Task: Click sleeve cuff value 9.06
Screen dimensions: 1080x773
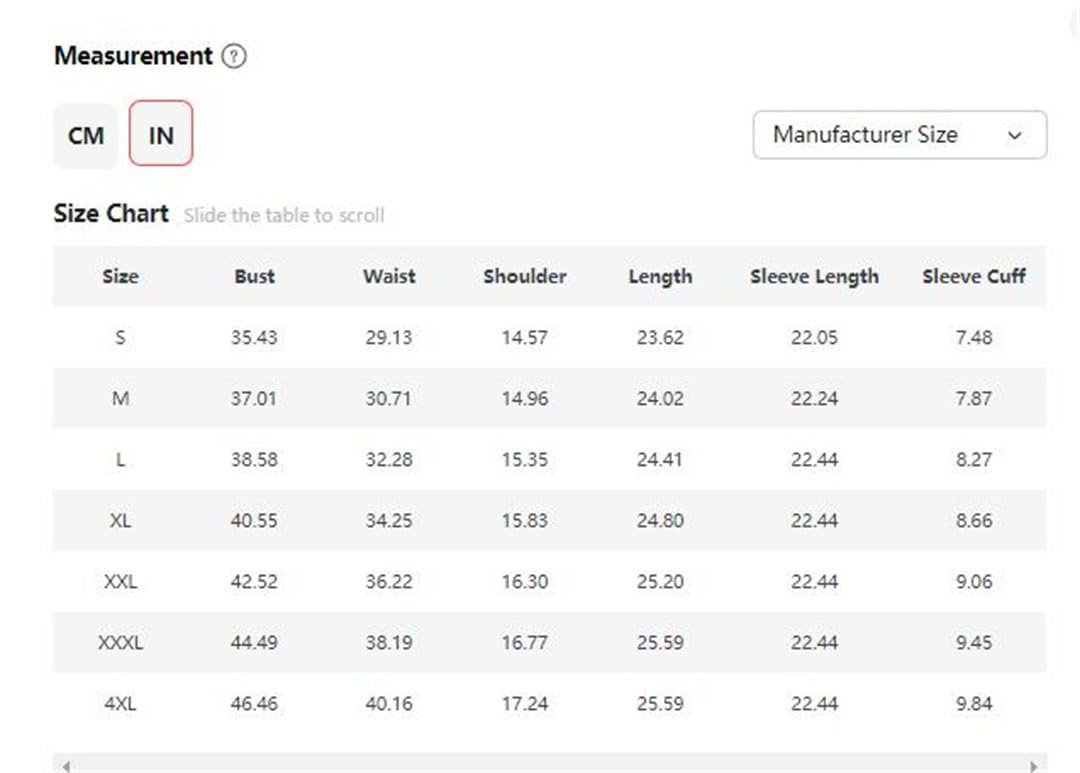Action: point(974,581)
